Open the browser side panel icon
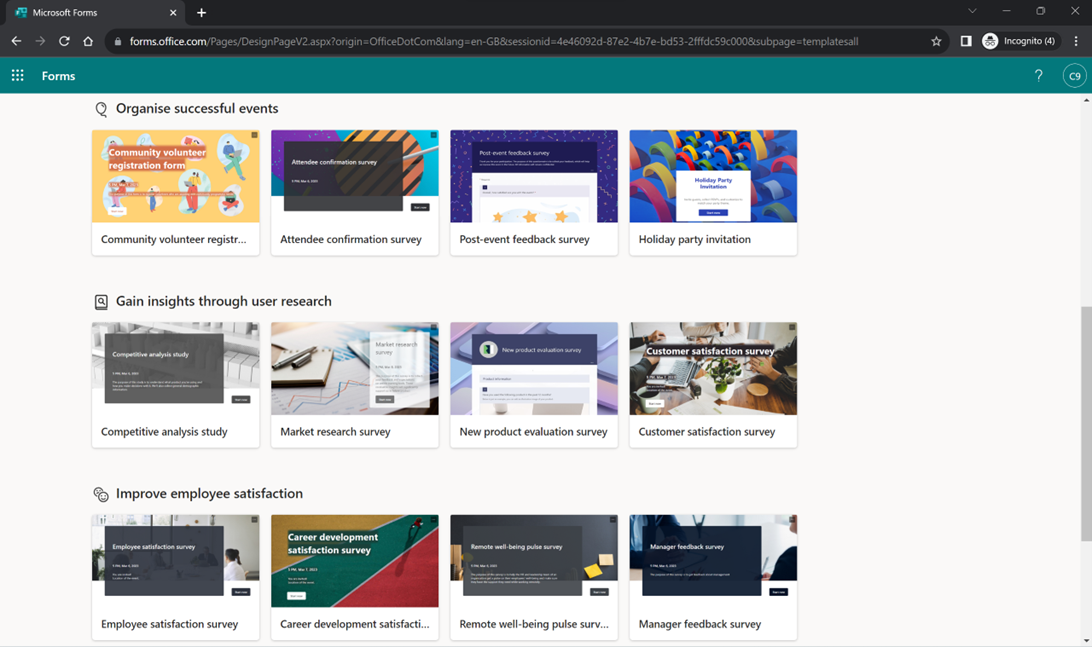Screen dimensions: 1092x647 [x=964, y=41]
